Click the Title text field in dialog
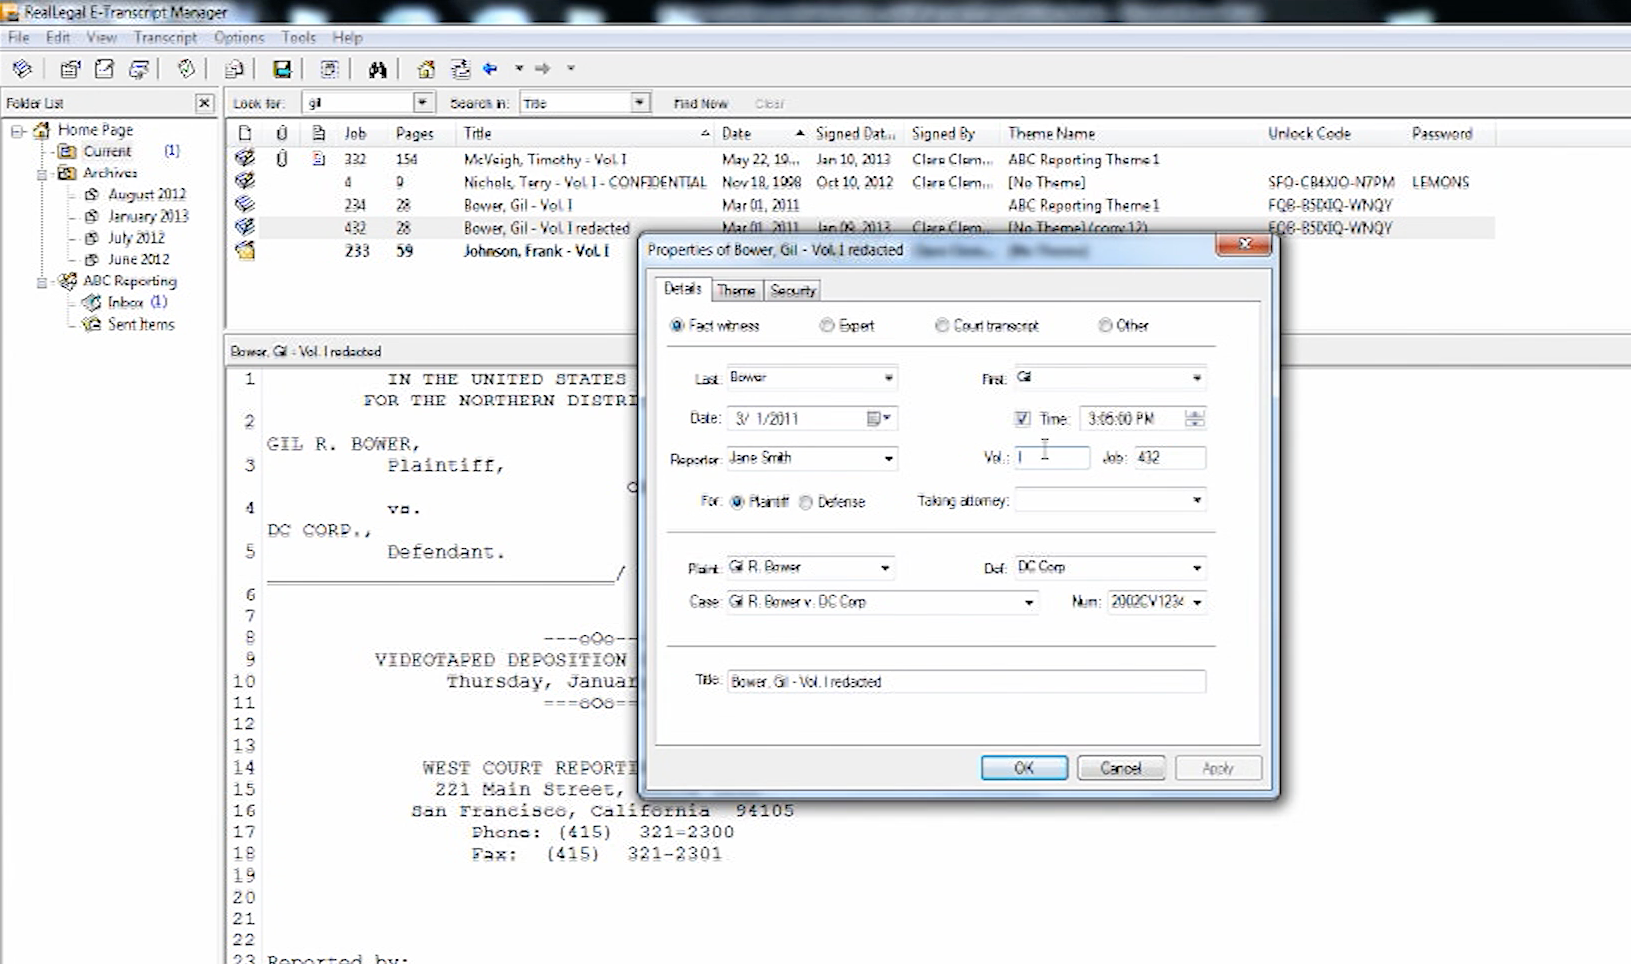Viewport: 1631px width, 964px height. point(965,682)
